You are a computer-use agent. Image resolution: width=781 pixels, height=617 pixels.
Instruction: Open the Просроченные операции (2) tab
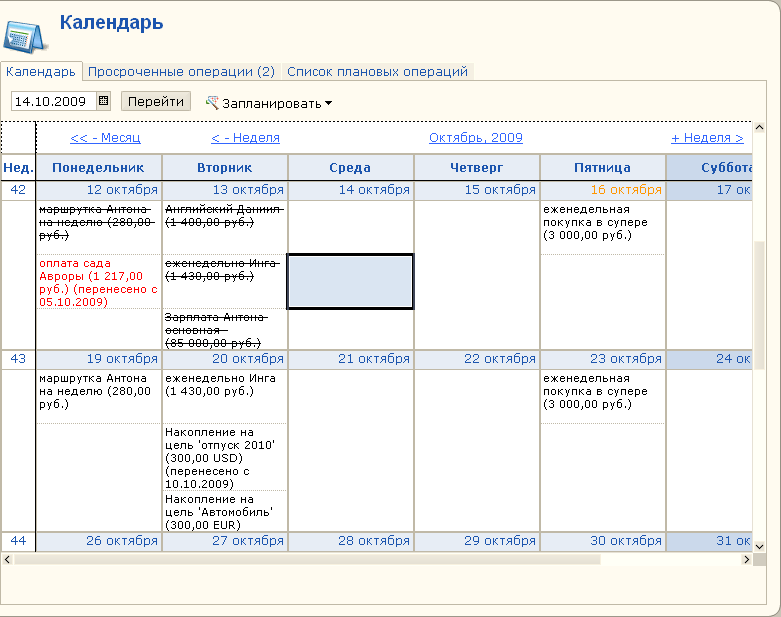(181, 72)
